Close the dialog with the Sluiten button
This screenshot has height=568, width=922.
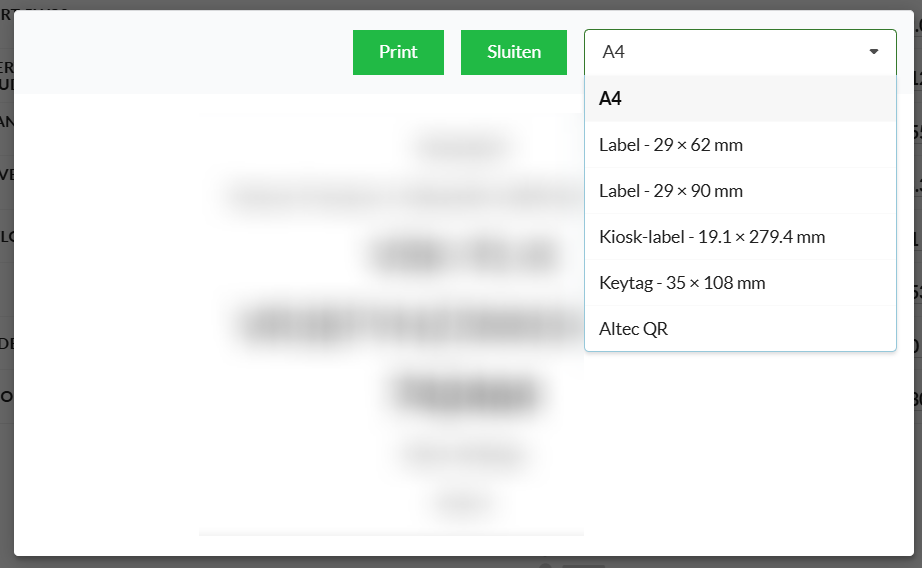tap(514, 52)
